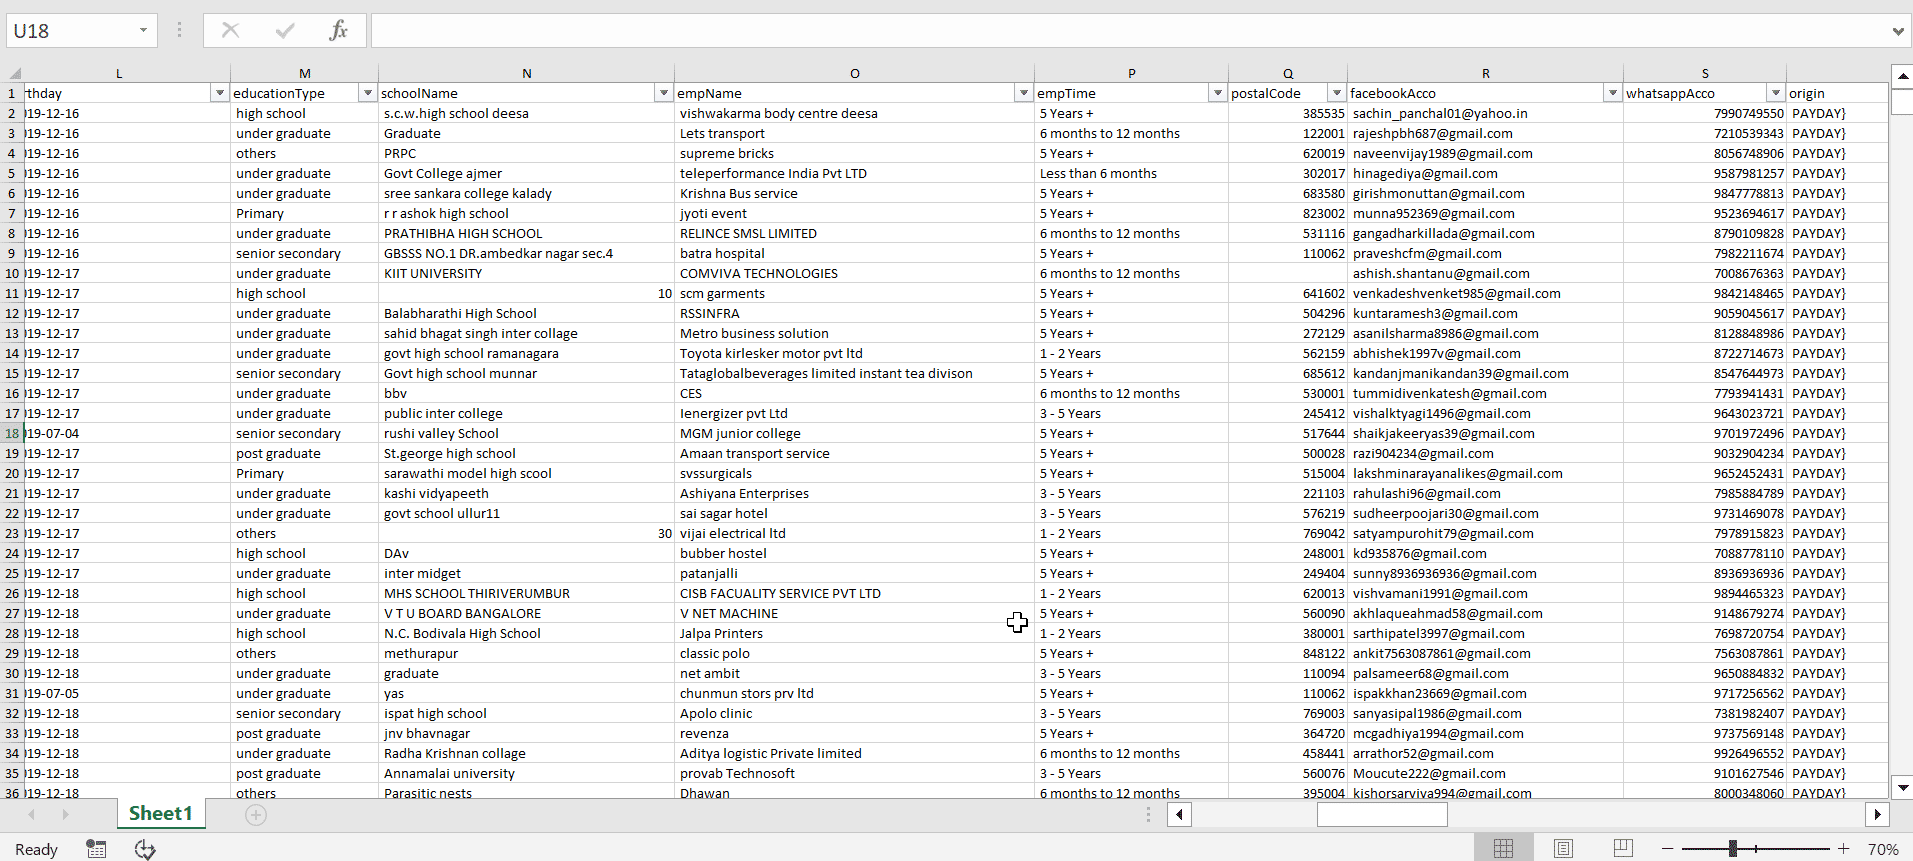Select the origin header cell
This screenshot has width=1913, height=861.
pos(1837,93)
